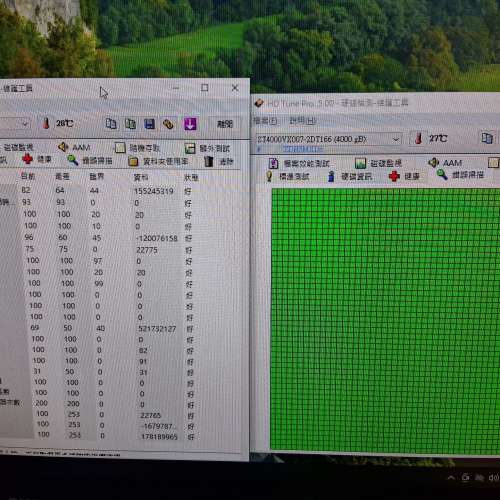Select the data value 521732127
This screenshot has width=500, height=500.
[x=157, y=329]
